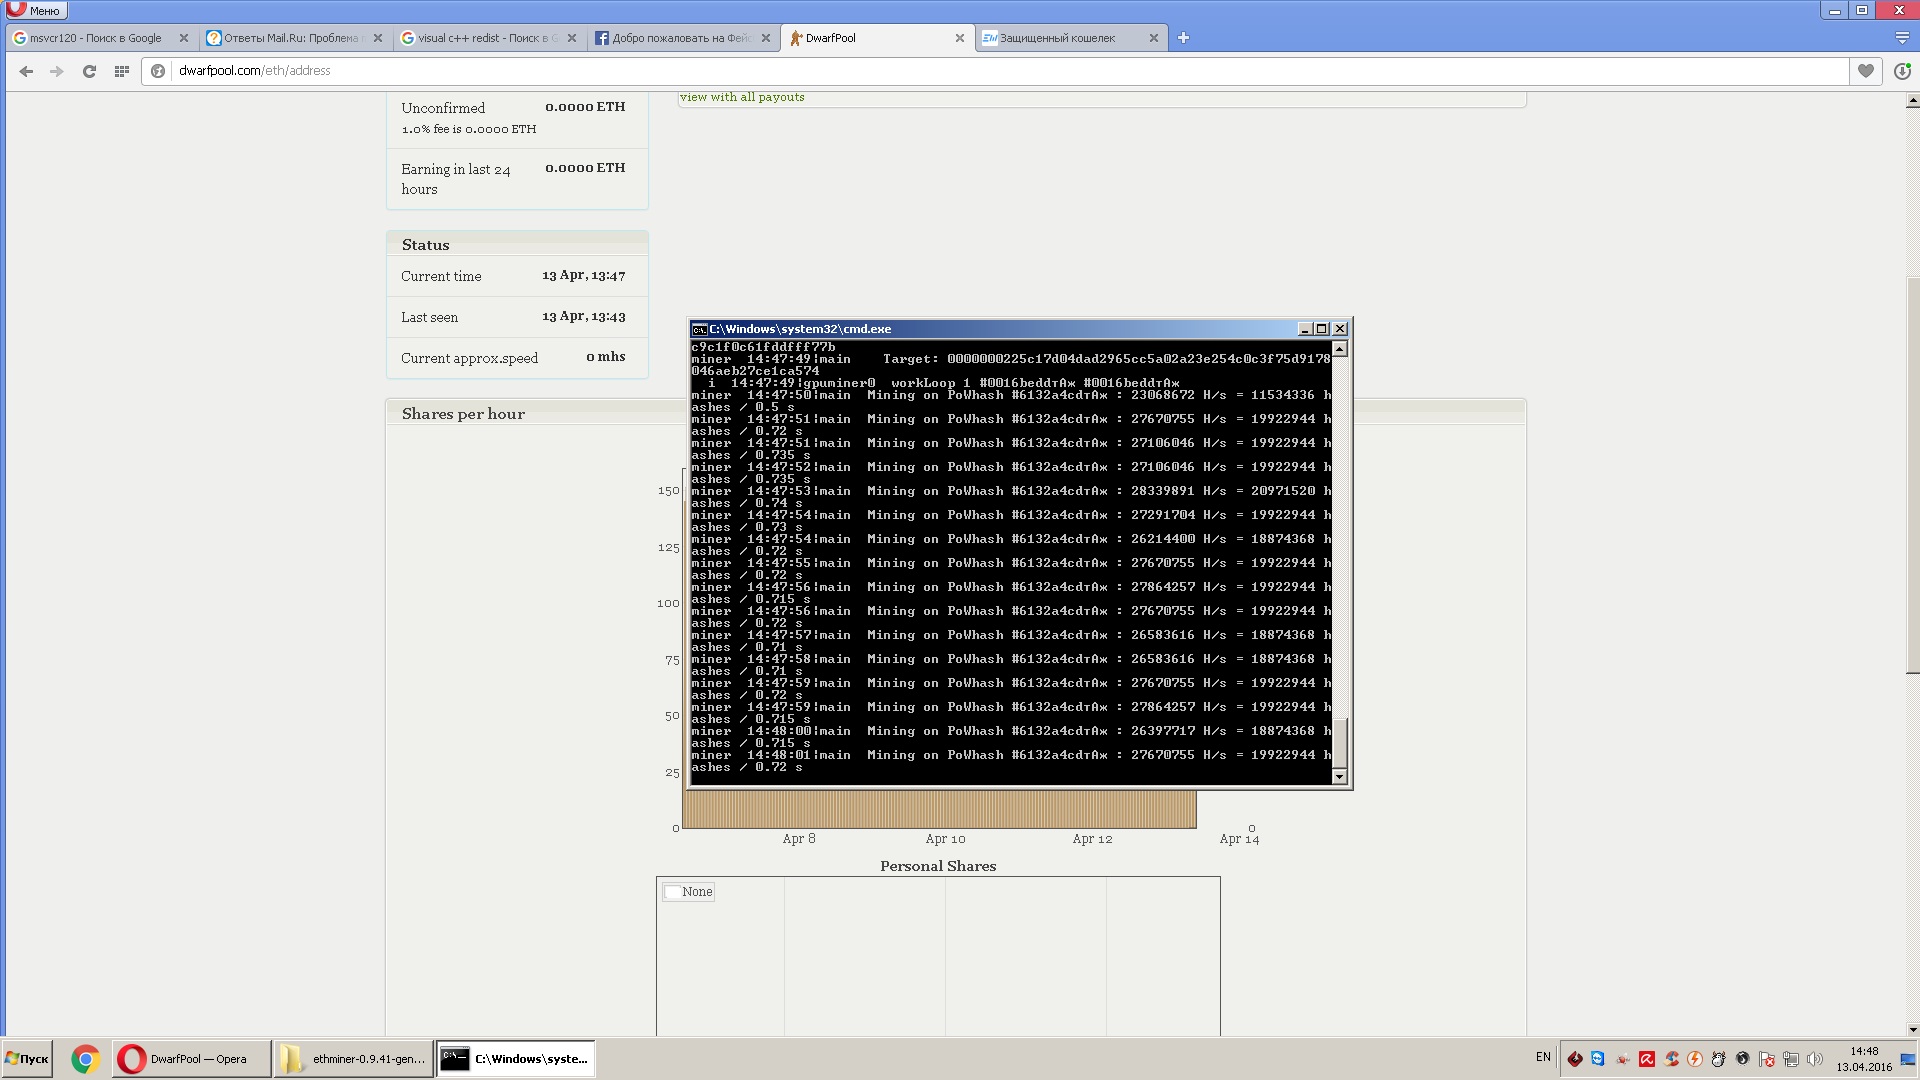
Task: Activate DwarfPool — Opera taskbar button
Action: coord(191,1059)
